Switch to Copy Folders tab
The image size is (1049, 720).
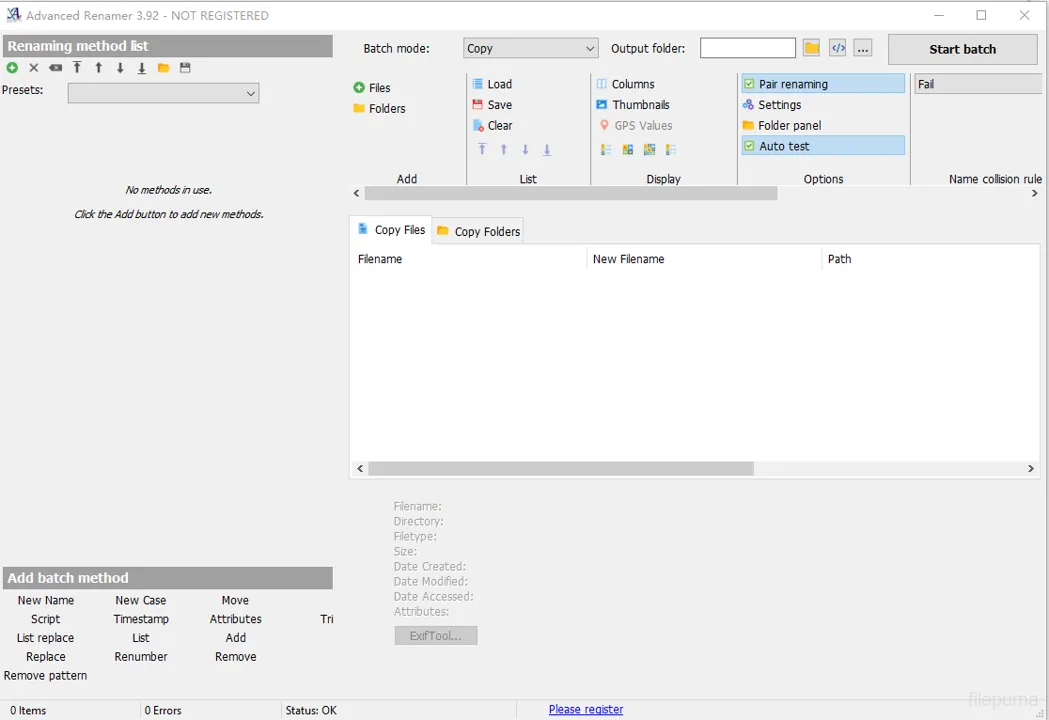tap(478, 232)
